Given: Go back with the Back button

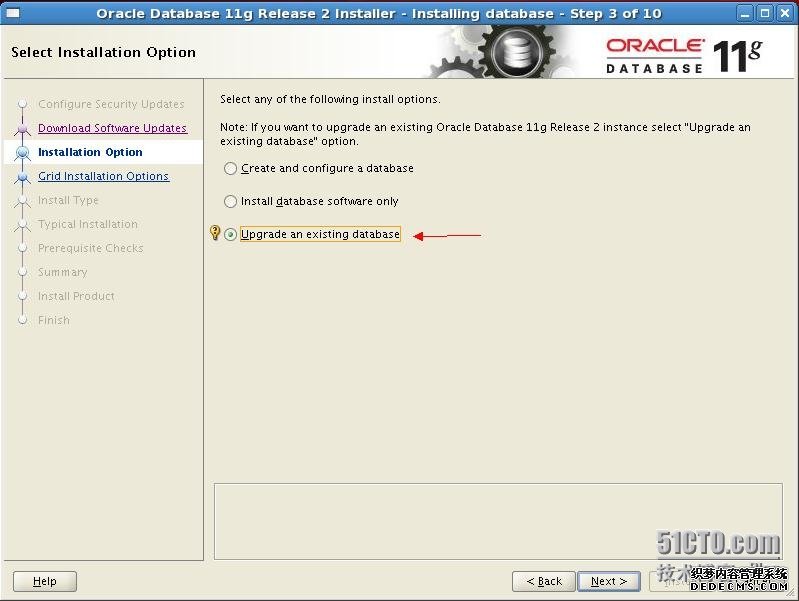Looking at the screenshot, I should (544, 581).
